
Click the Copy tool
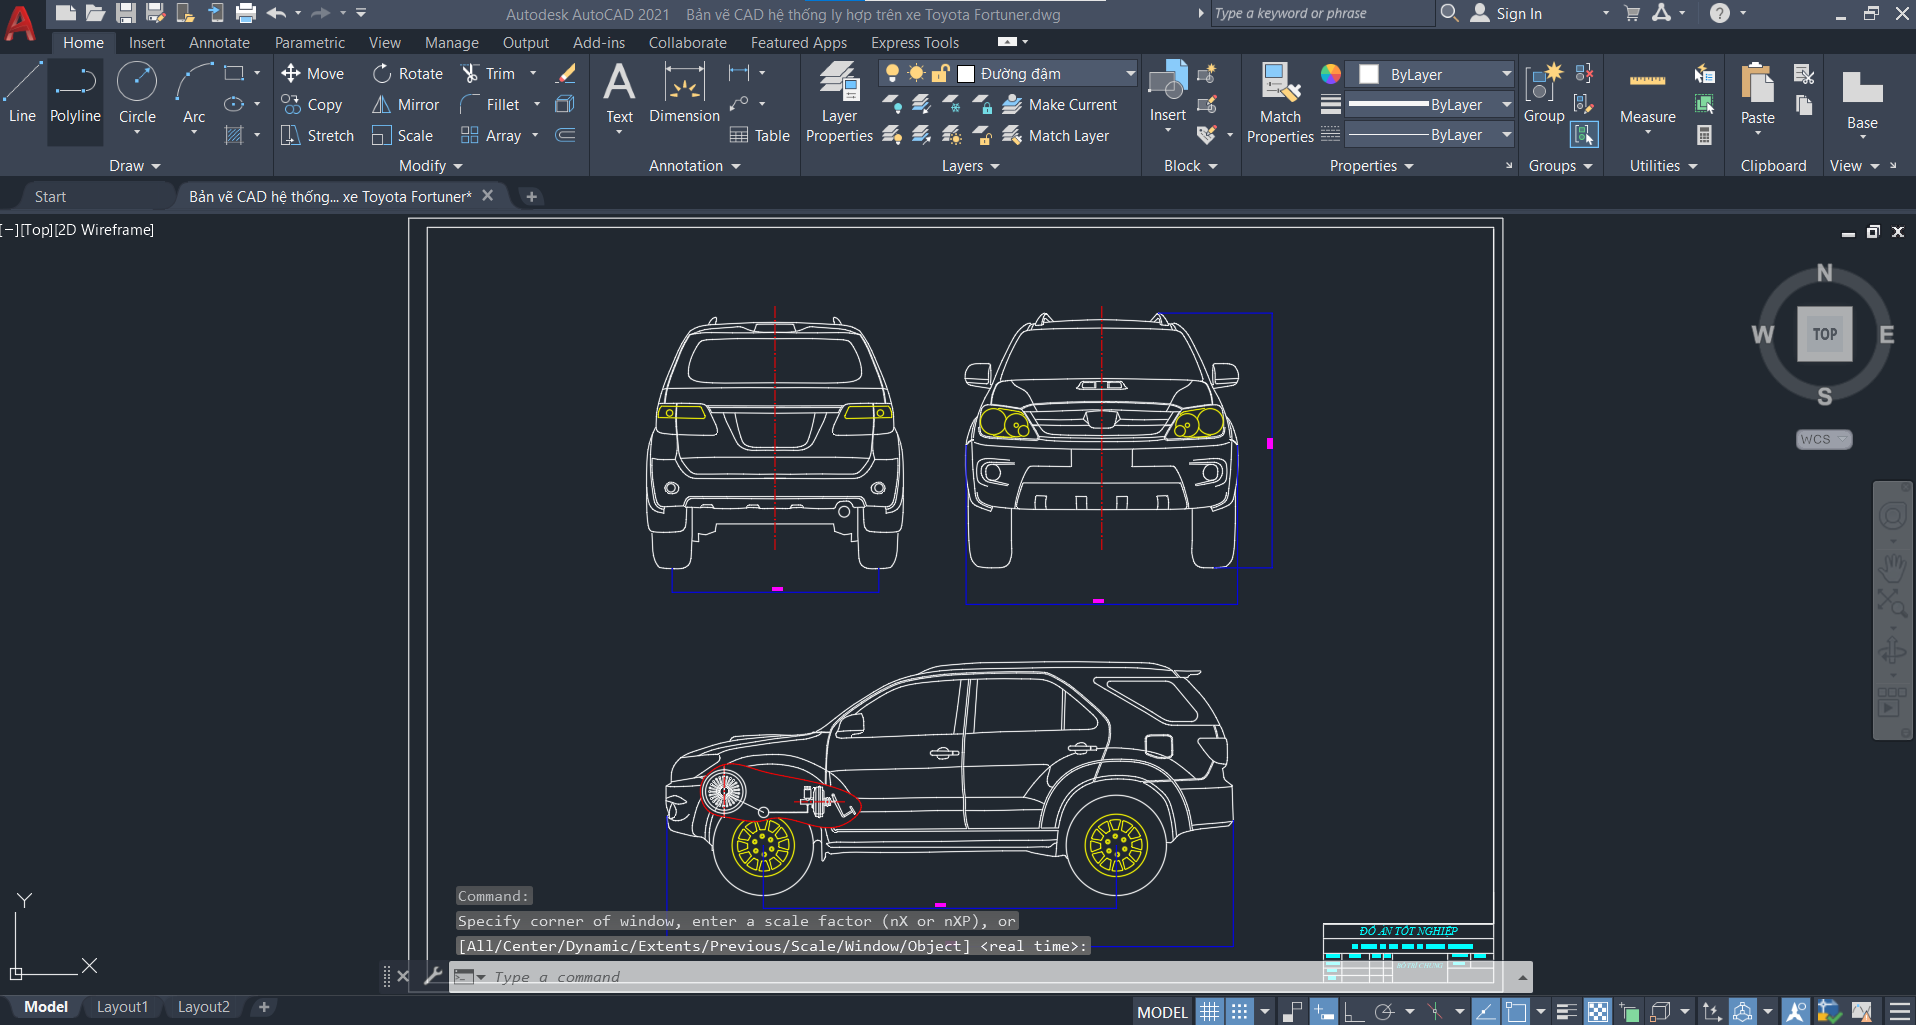tap(312, 104)
